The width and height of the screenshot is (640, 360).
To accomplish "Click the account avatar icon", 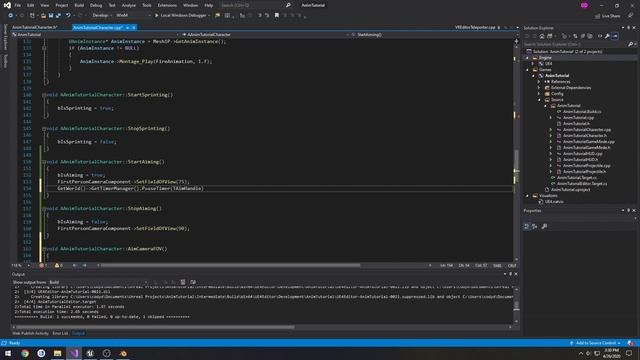I will coord(584,5).
